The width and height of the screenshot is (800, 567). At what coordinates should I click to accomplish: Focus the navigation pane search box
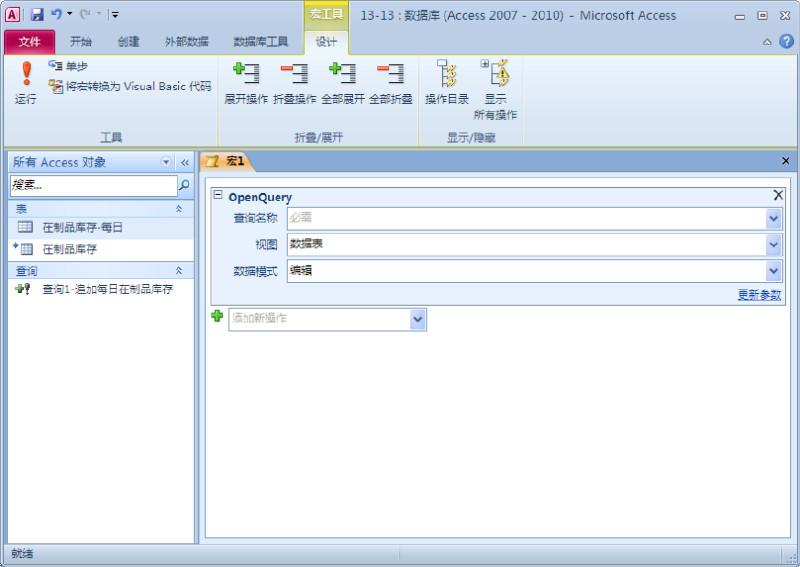tap(93, 185)
